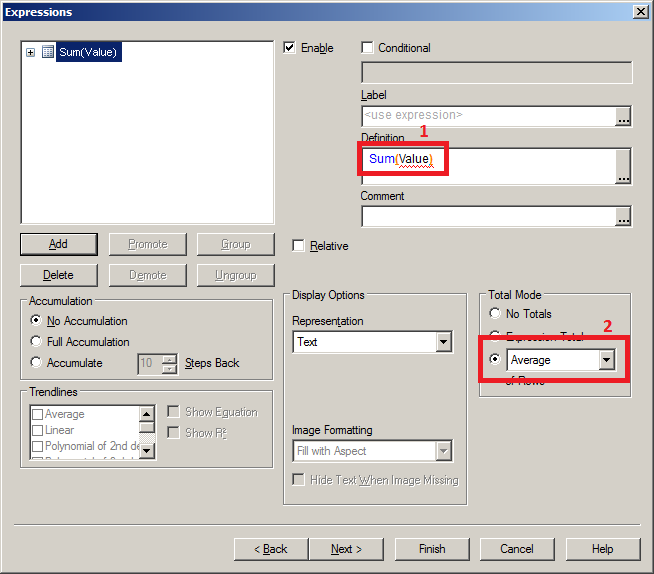Click the Demote button
The width and height of the screenshot is (654, 574).
point(148,275)
